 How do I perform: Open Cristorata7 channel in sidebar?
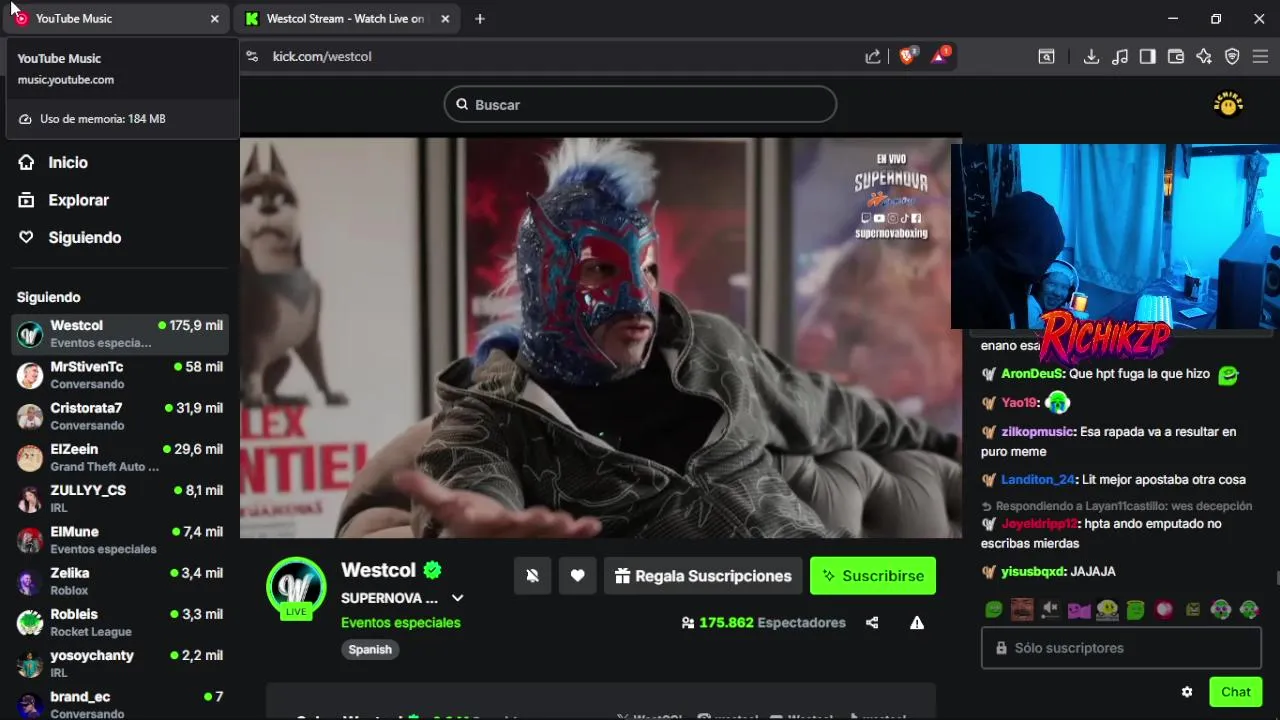coord(120,416)
